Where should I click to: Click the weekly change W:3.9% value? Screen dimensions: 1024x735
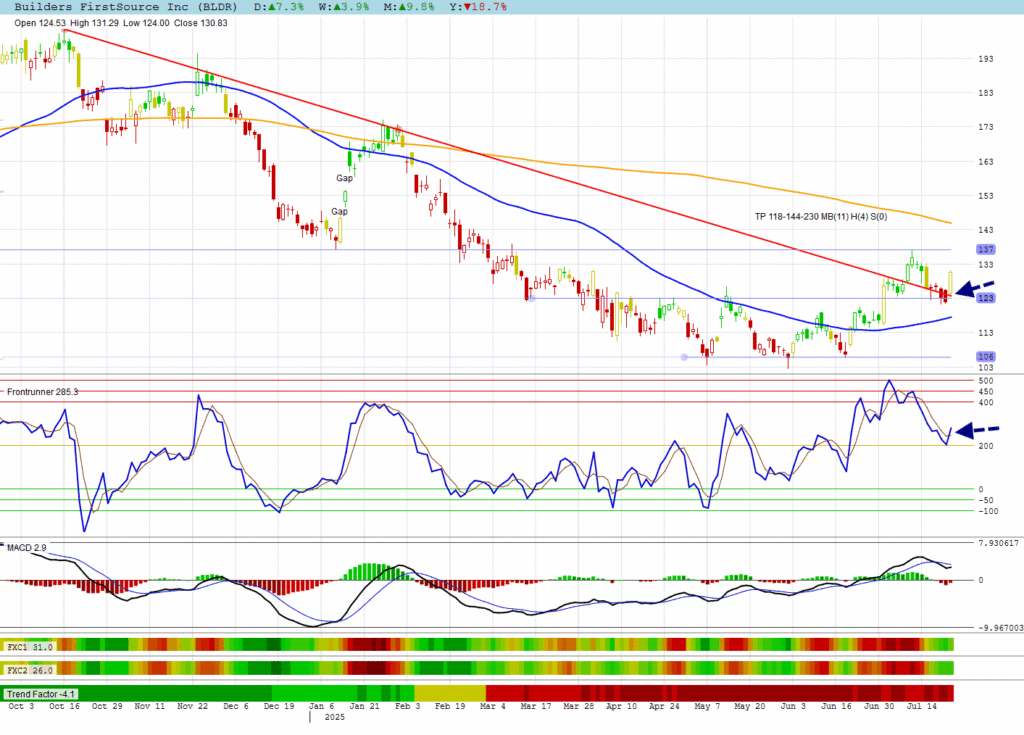pyautogui.click(x=344, y=7)
